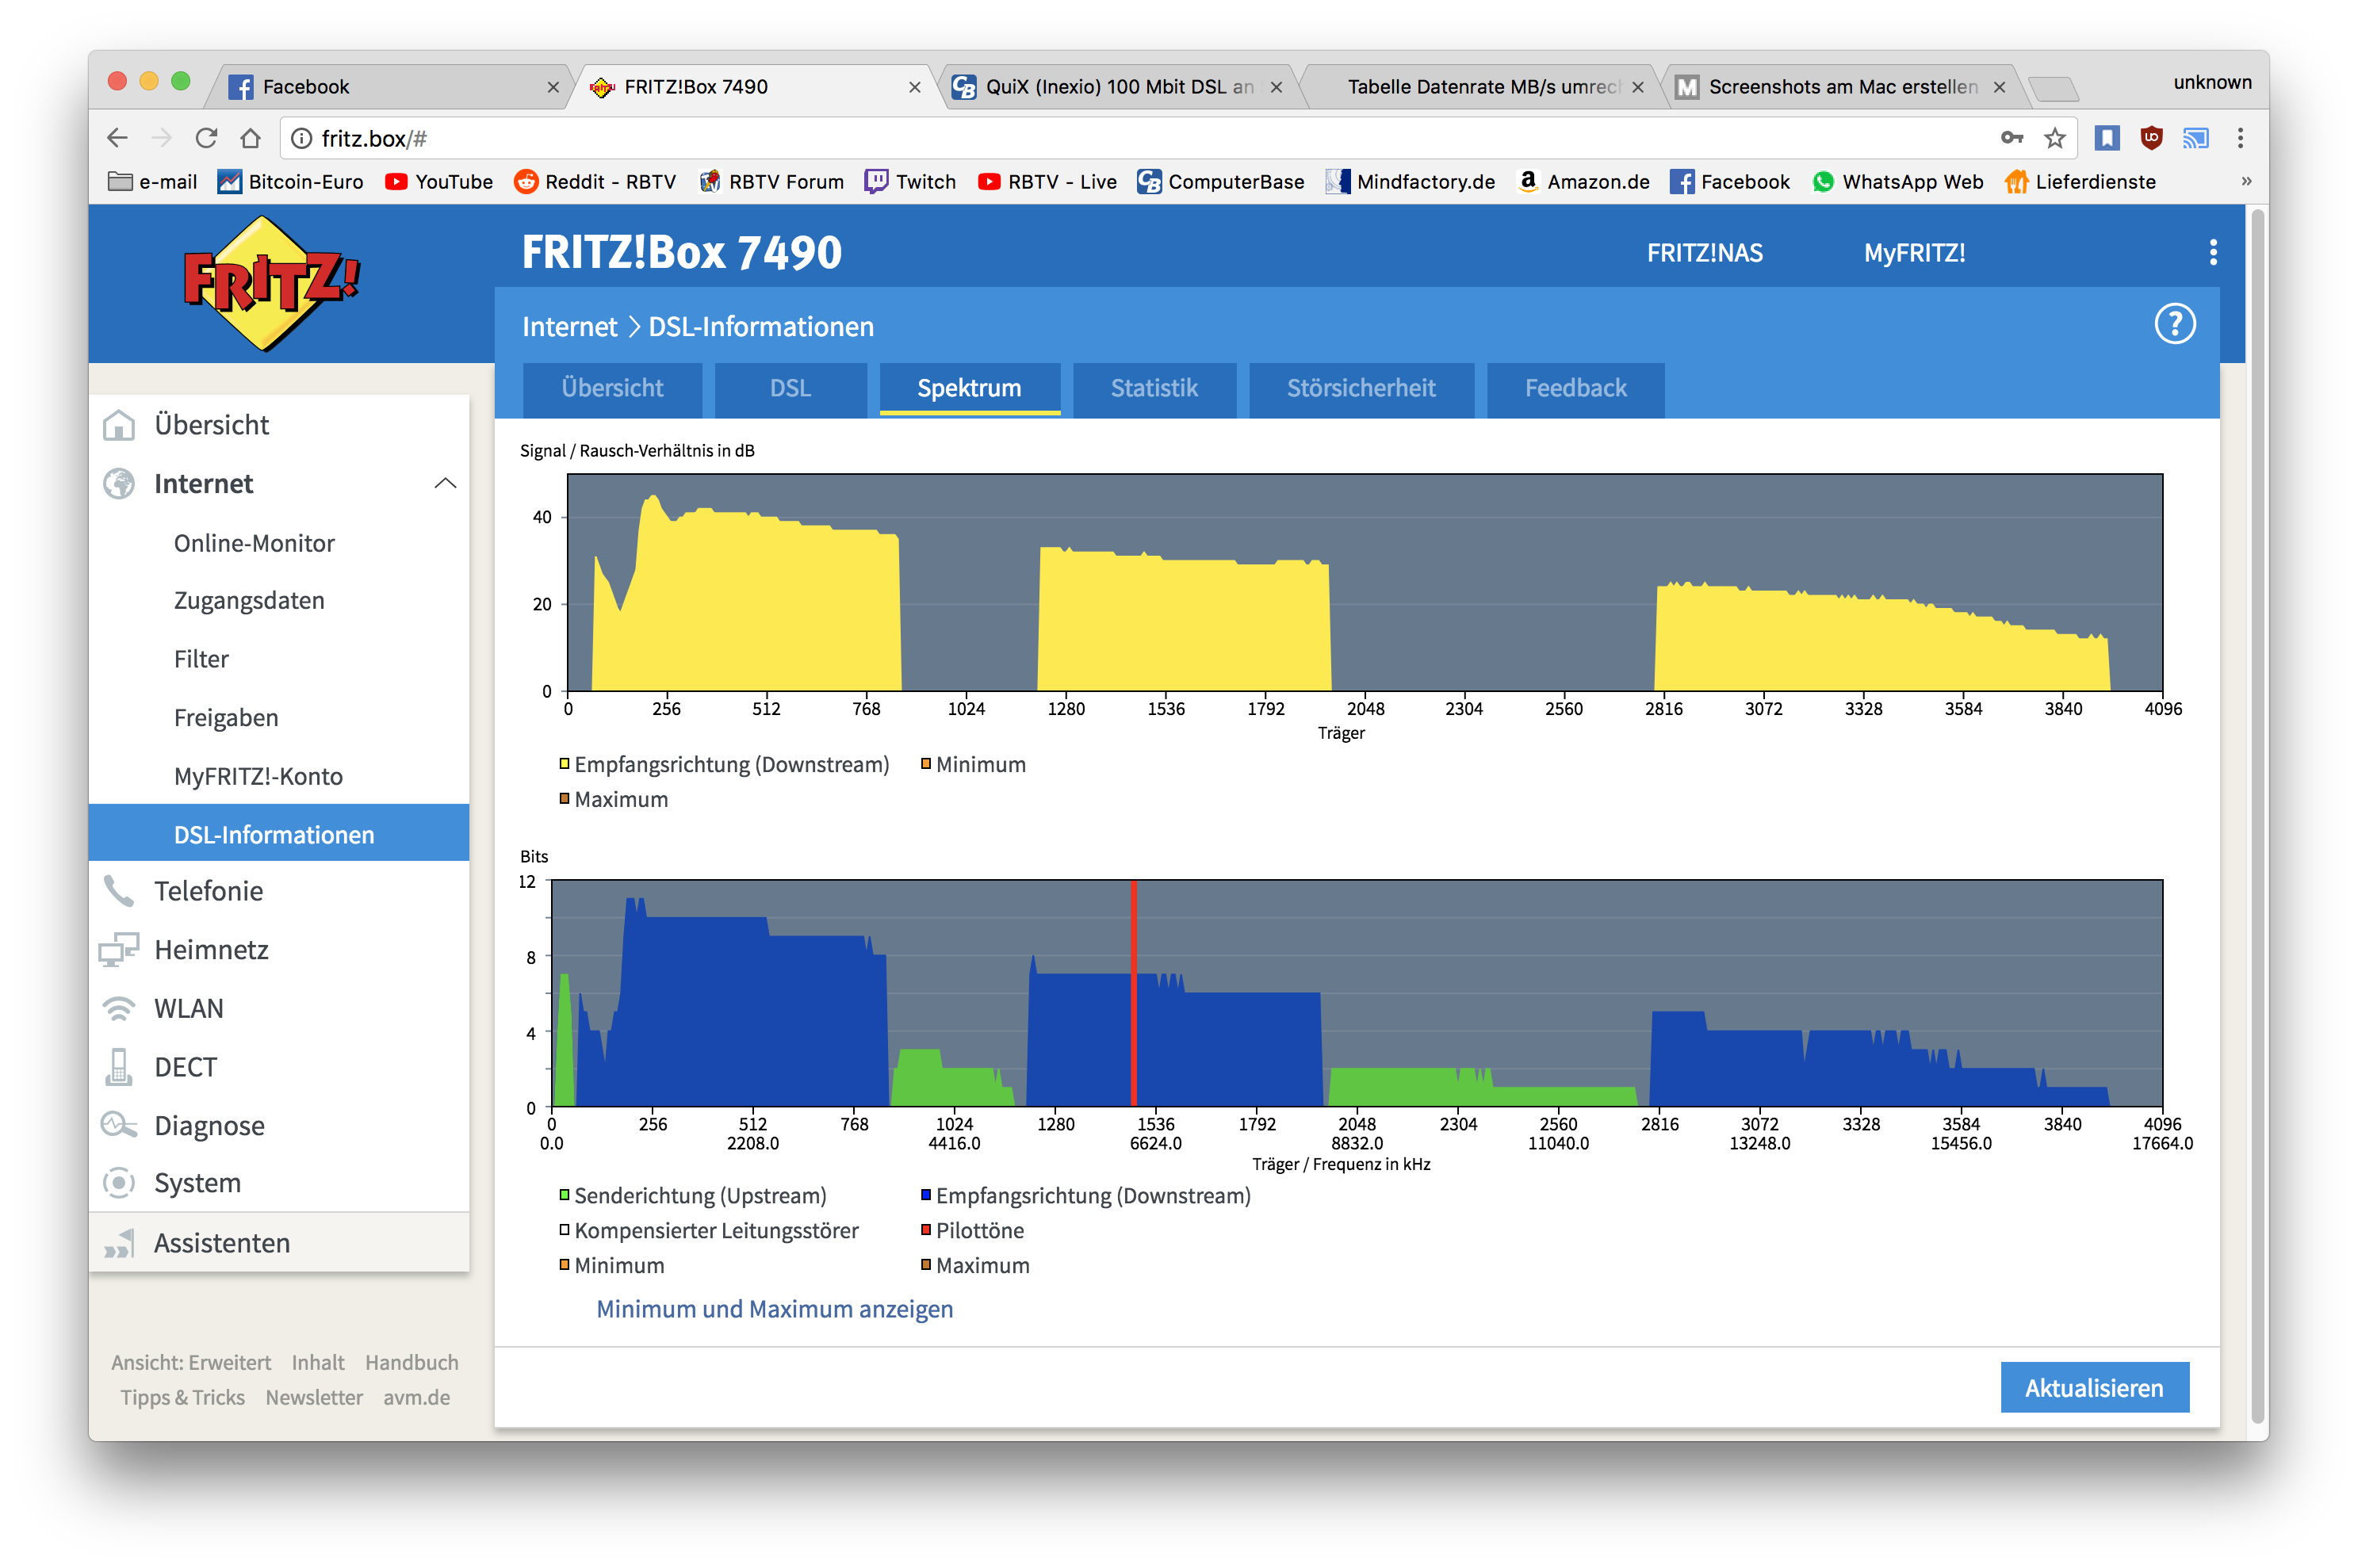Collapse the Internet menu chevron

[x=445, y=484]
